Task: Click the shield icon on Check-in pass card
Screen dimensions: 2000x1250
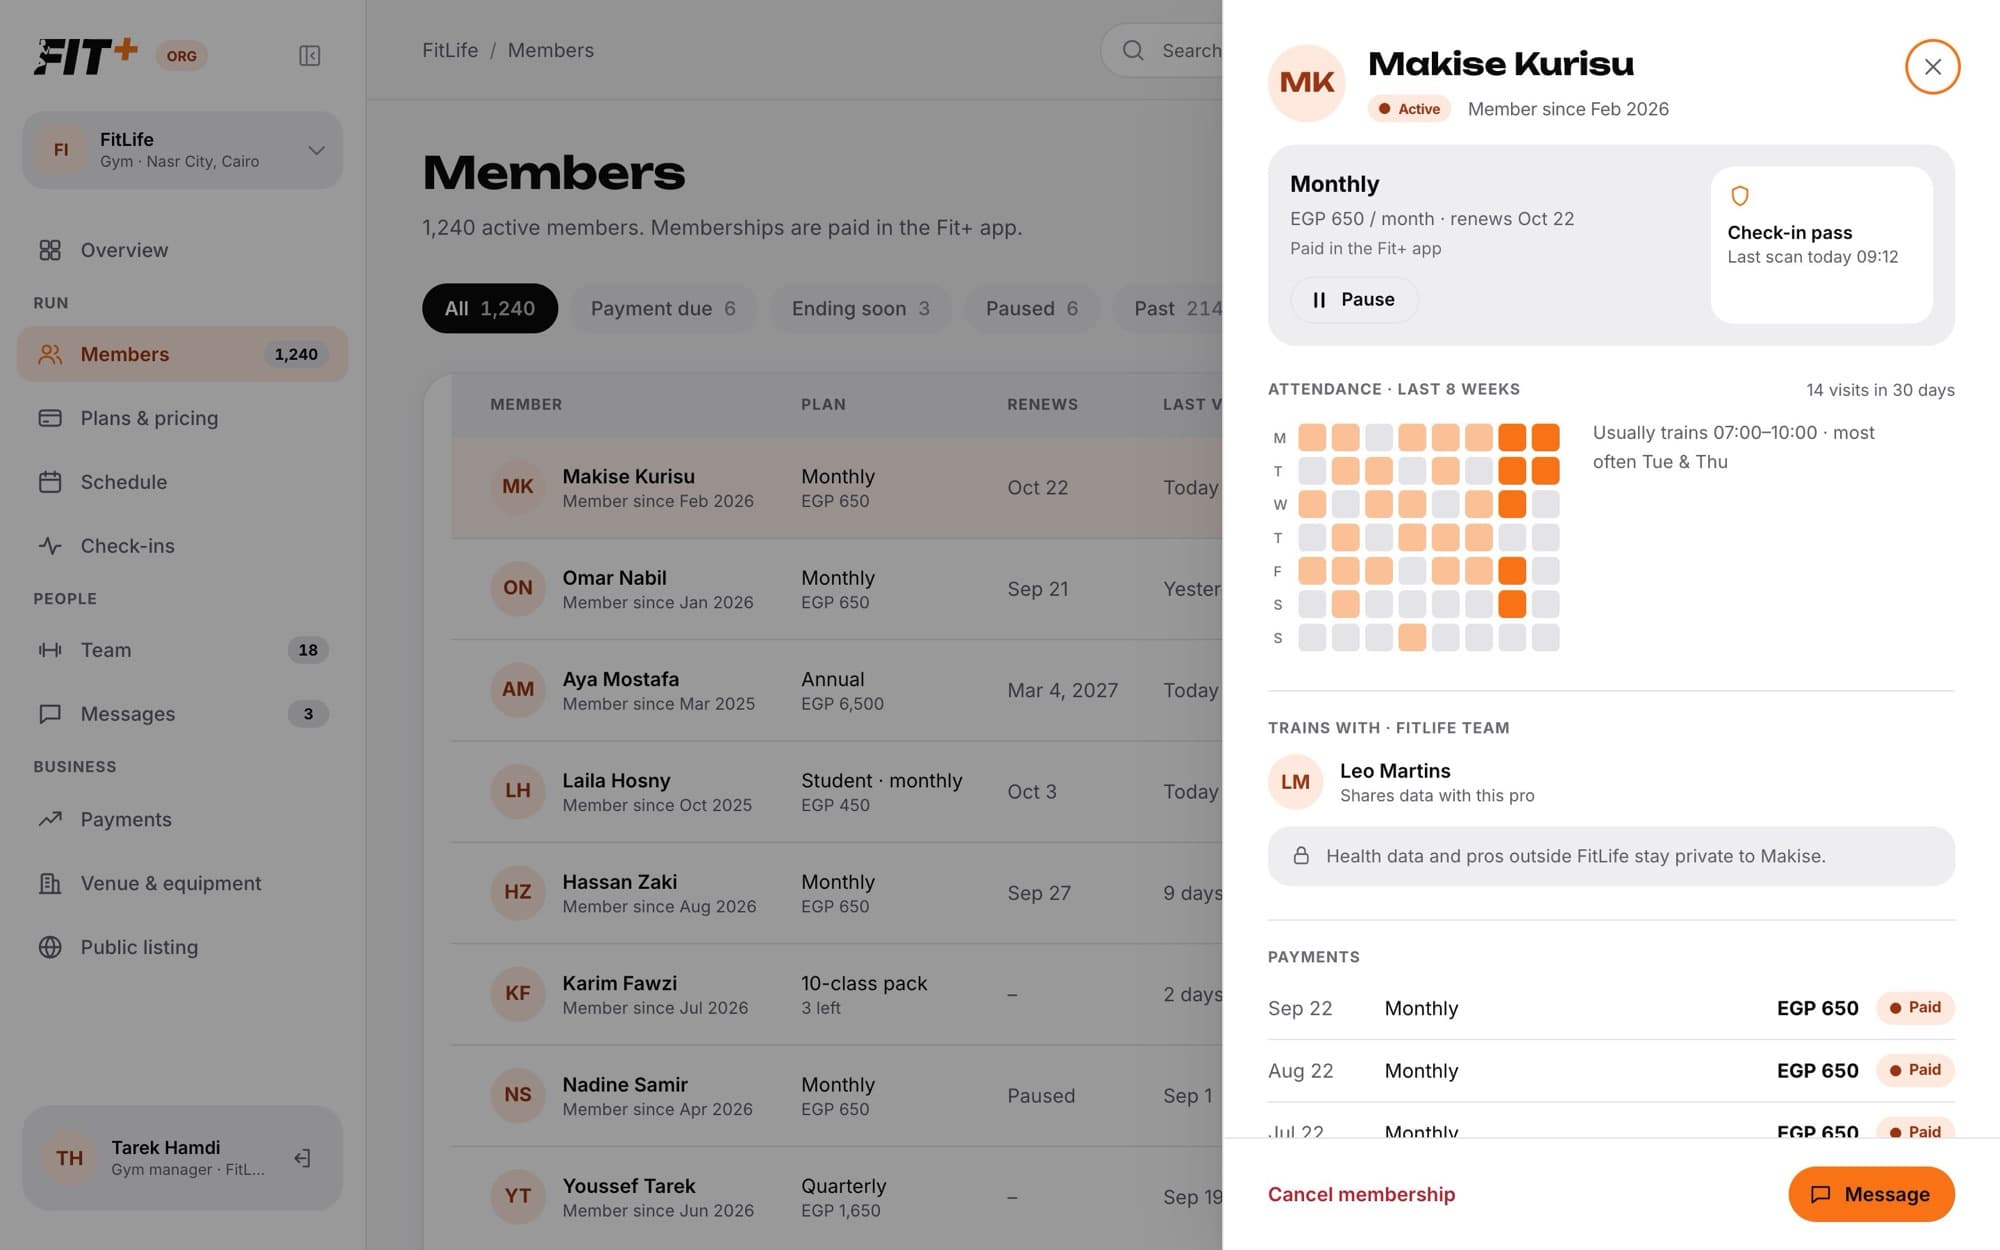Action: point(1739,196)
